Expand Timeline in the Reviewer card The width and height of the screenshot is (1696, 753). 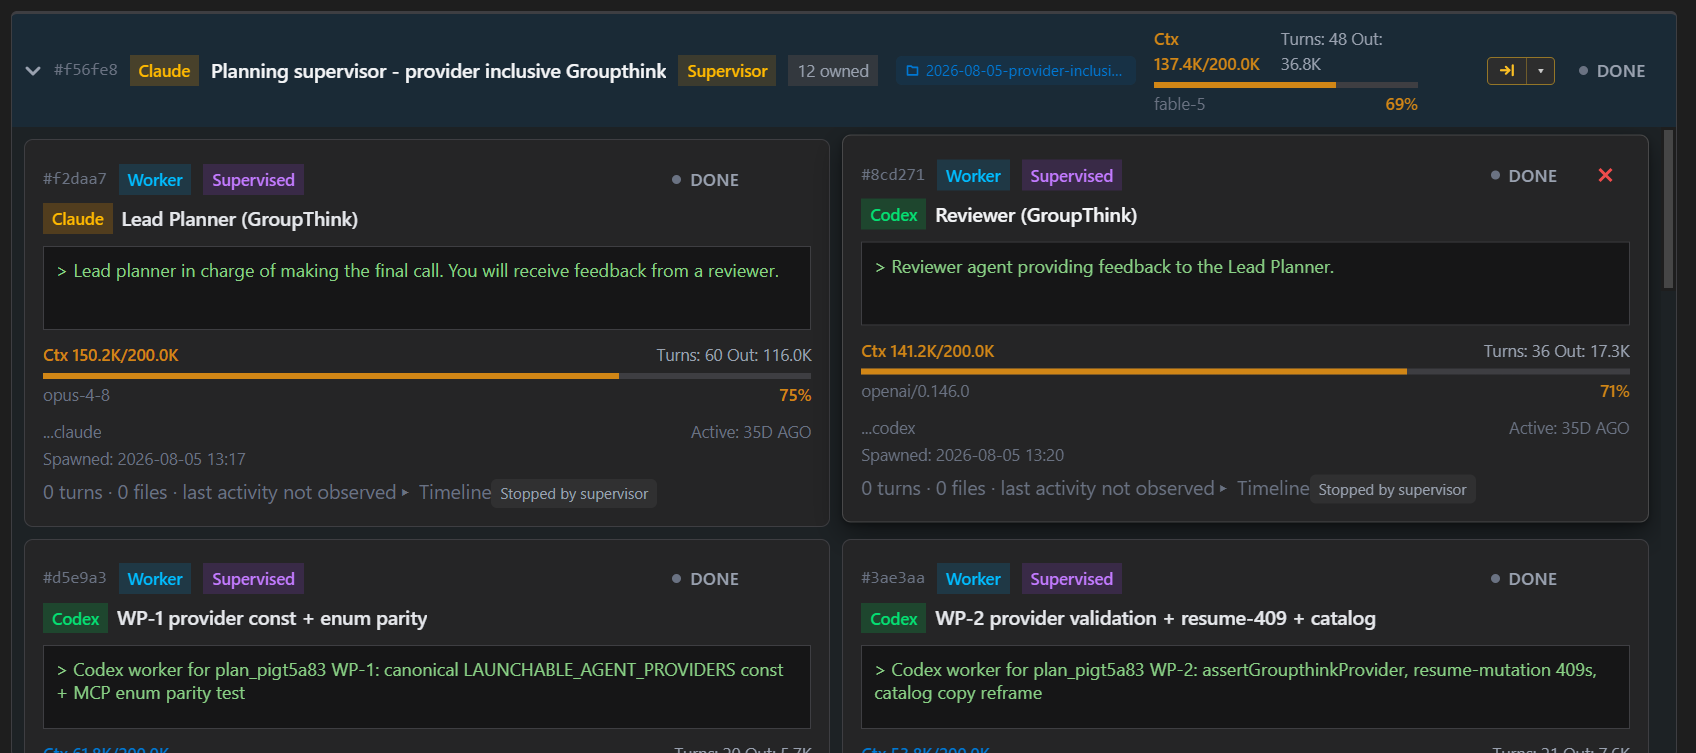click(x=1264, y=488)
